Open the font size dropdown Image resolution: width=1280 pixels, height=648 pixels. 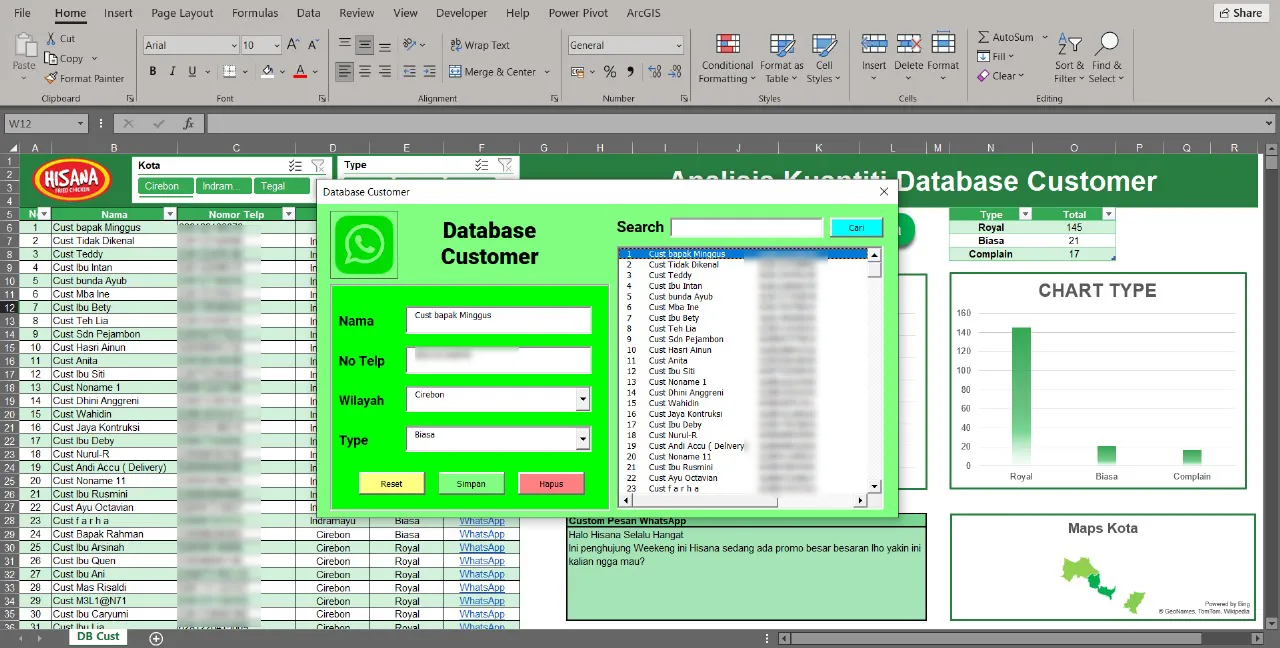276,45
